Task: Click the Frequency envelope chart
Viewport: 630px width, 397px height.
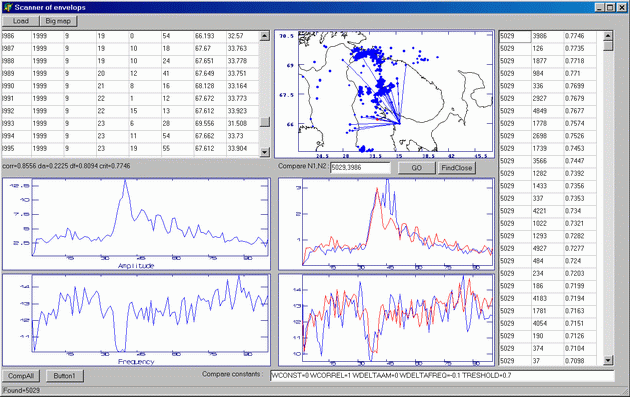Action: (136, 320)
